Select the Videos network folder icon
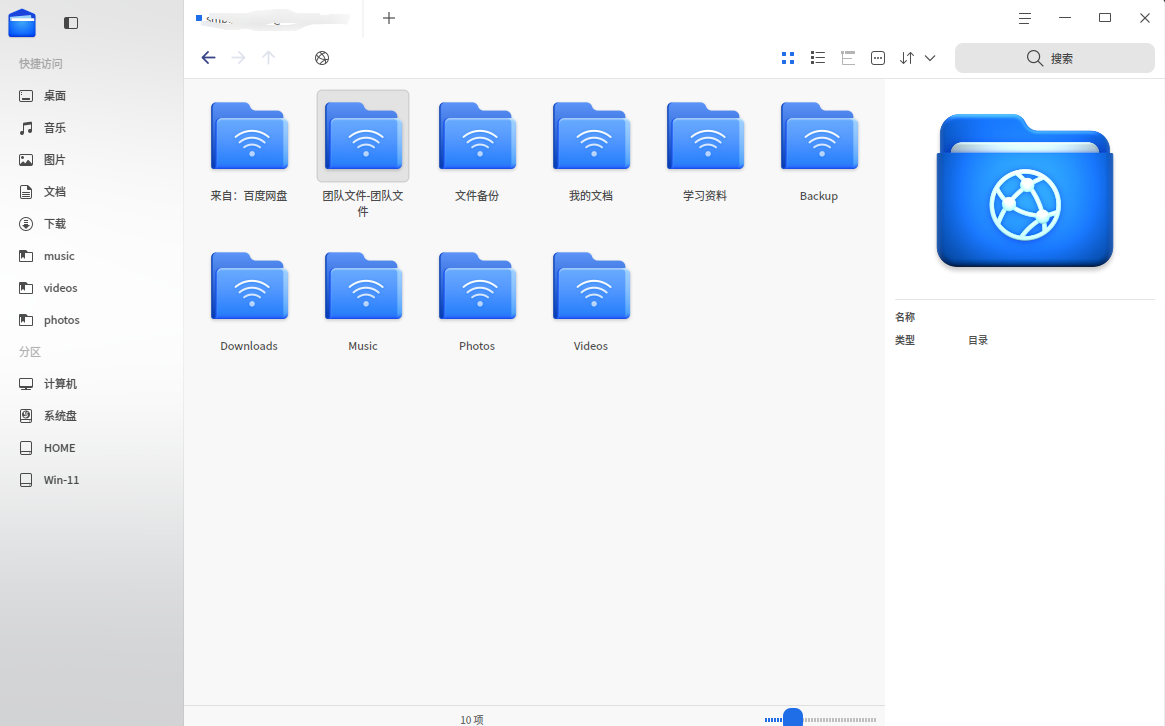This screenshot has width=1165, height=726. pyautogui.click(x=591, y=286)
